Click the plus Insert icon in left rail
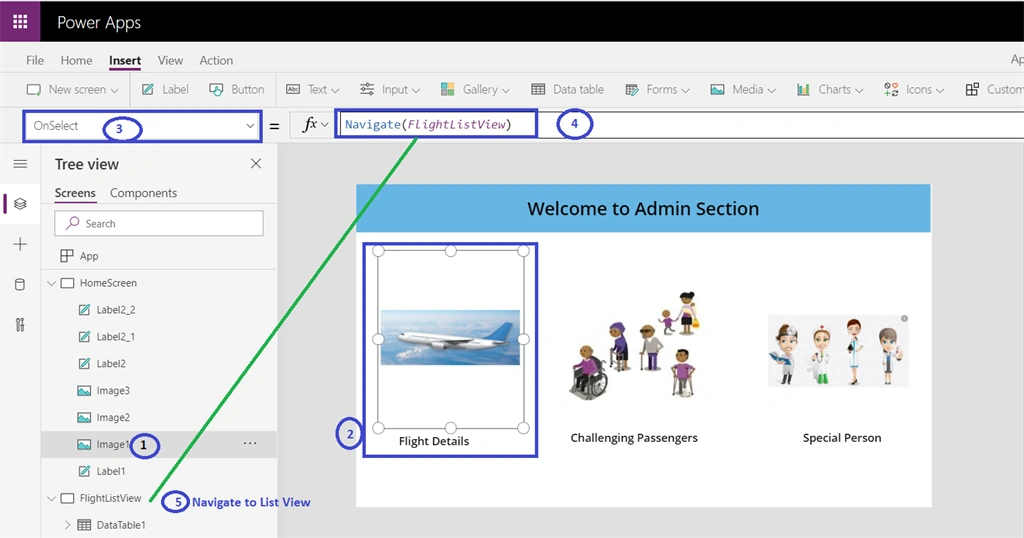The image size is (1024, 538). point(20,244)
